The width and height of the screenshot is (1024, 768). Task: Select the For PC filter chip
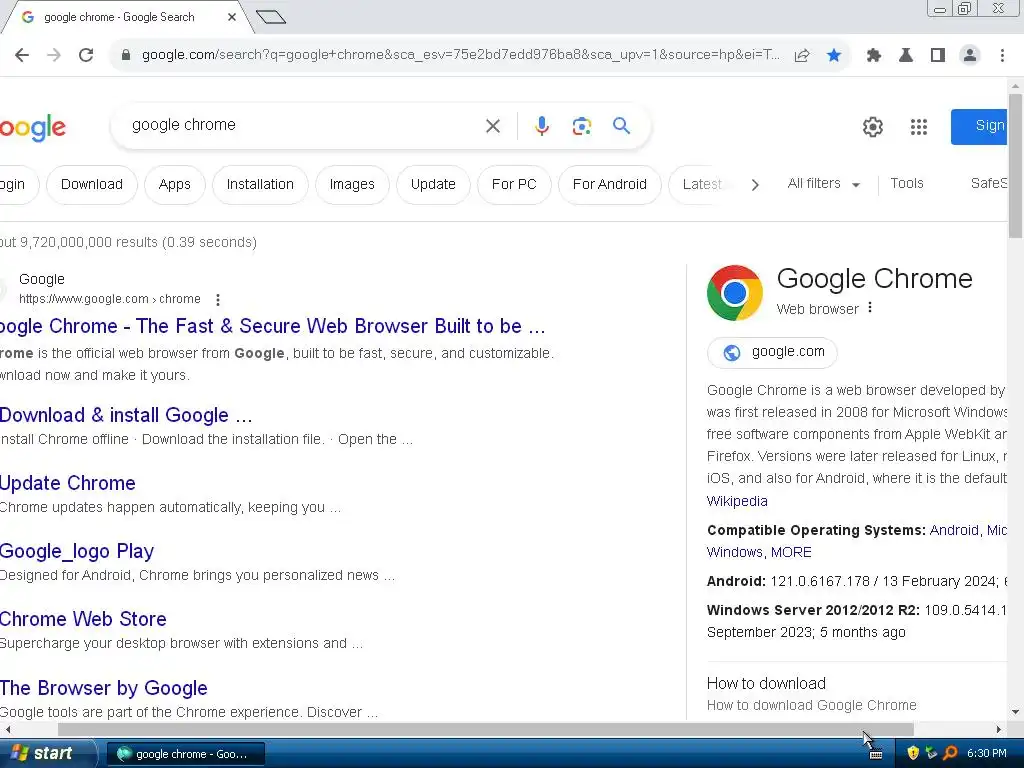[514, 185]
